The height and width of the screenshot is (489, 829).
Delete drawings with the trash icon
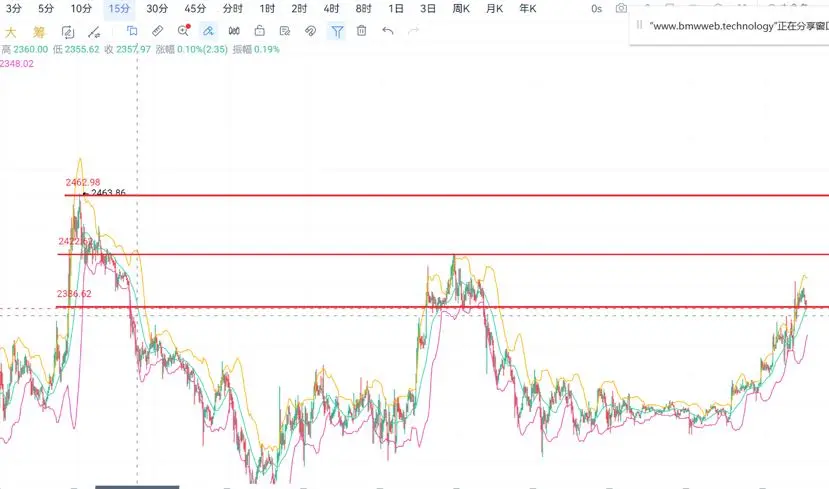tap(362, 31)
